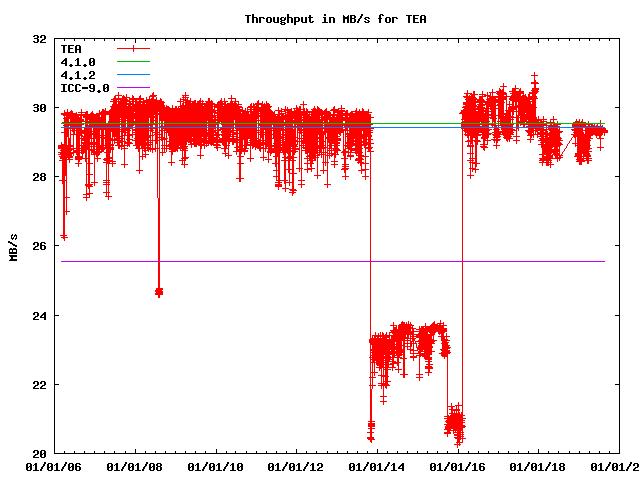Click the MB/s y-axis label

(x=13, y=247)
